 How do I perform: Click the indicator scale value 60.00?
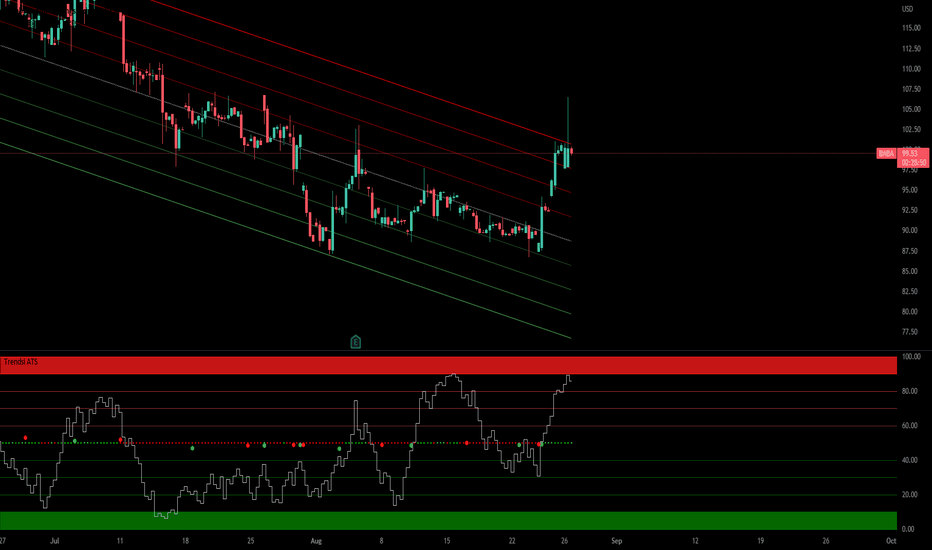(x=909, y=426)
